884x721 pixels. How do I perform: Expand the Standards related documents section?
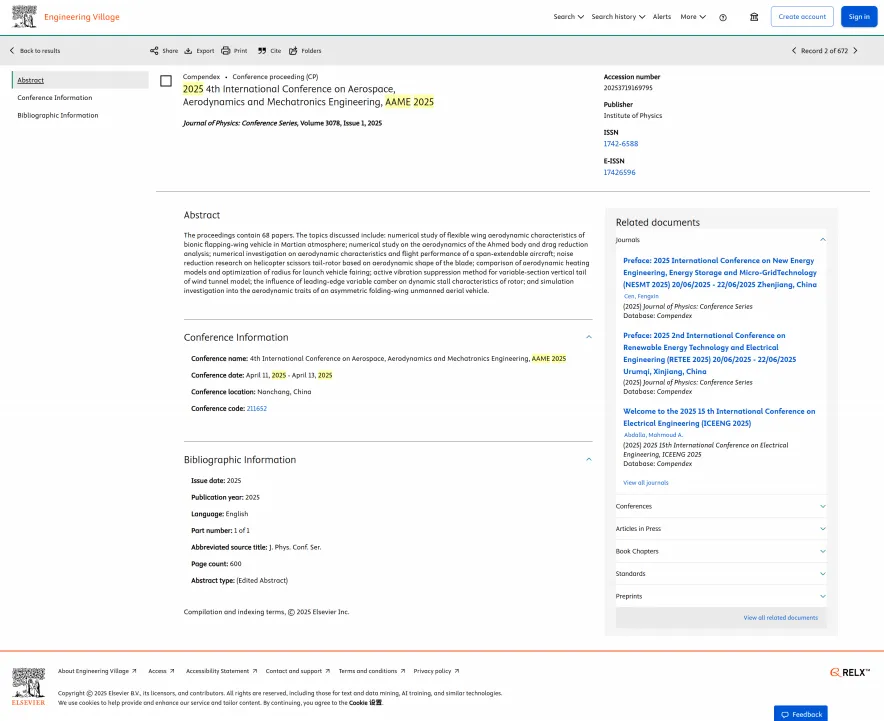tap(721, 574)
